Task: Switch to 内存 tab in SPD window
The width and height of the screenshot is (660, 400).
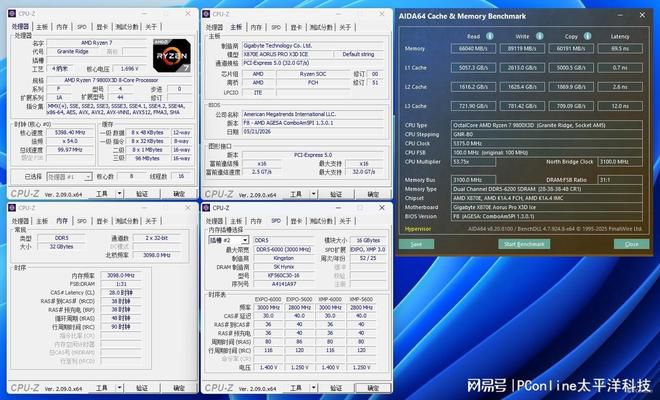Action: [256, 221]
